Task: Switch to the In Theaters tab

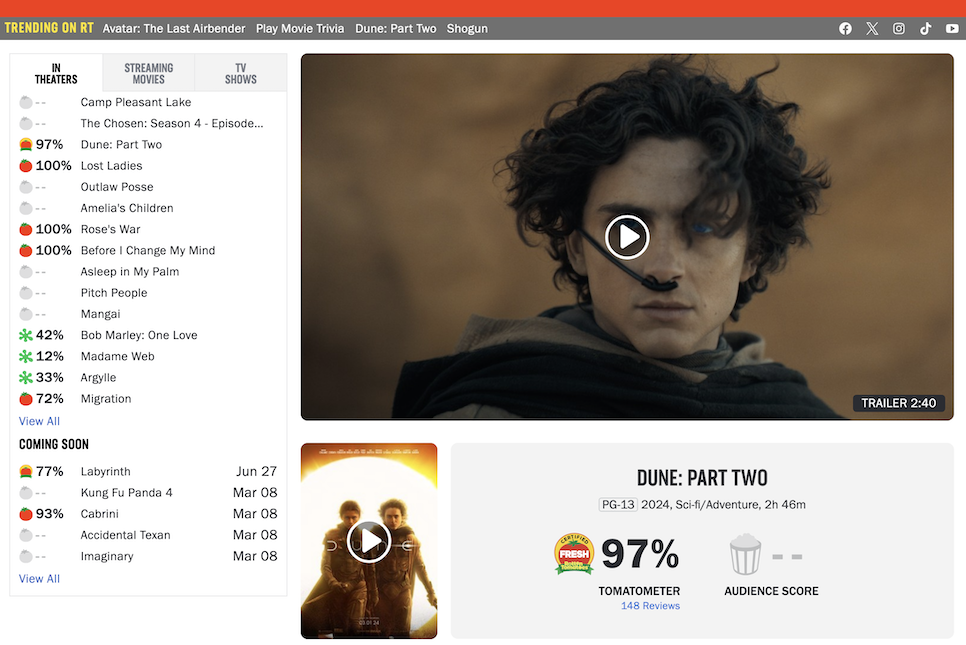Action: tap(56, 73)
